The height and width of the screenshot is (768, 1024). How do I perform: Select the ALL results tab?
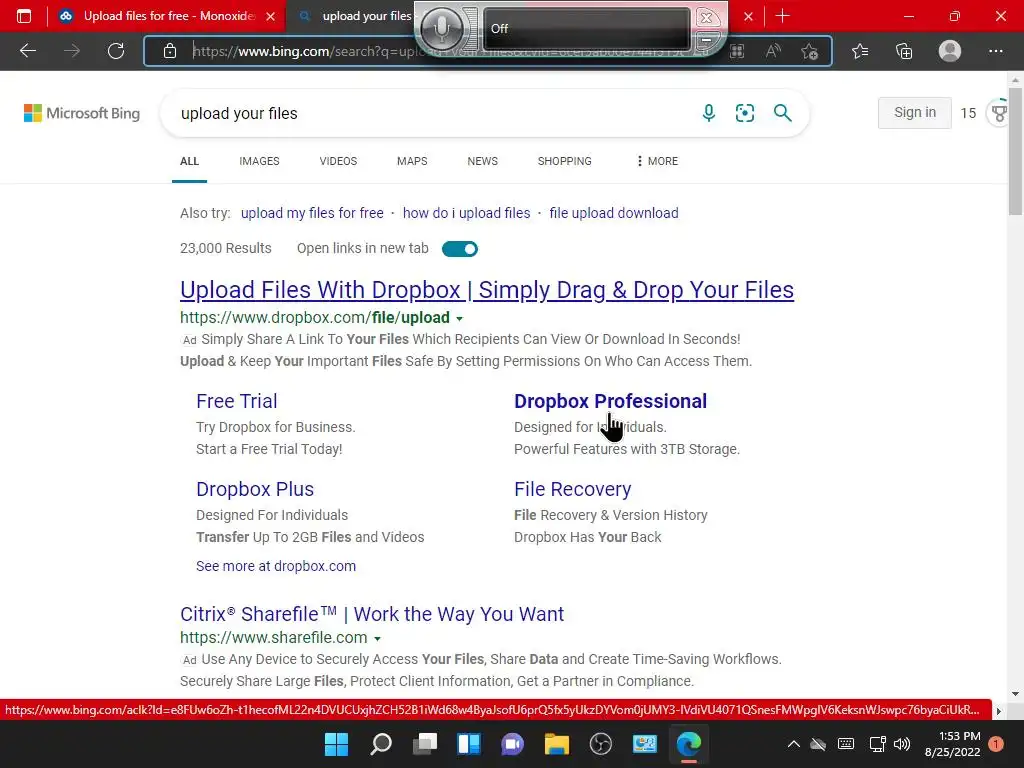[189, 161]
